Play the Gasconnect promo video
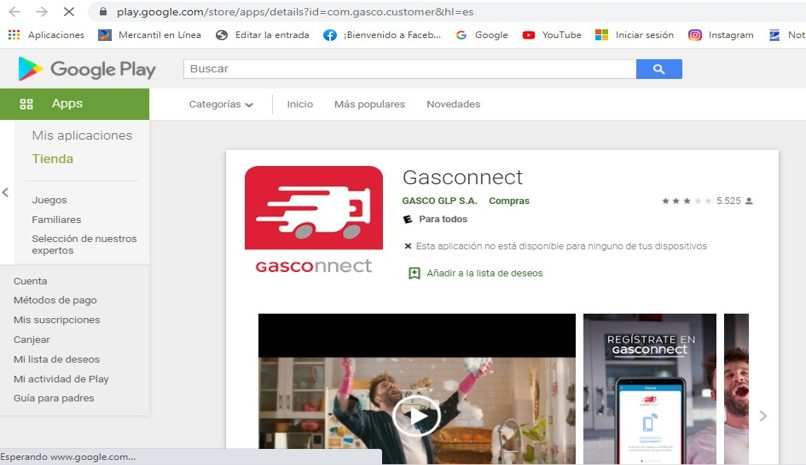806x465 pixels. pyautogui.click(x=416, y=416)
